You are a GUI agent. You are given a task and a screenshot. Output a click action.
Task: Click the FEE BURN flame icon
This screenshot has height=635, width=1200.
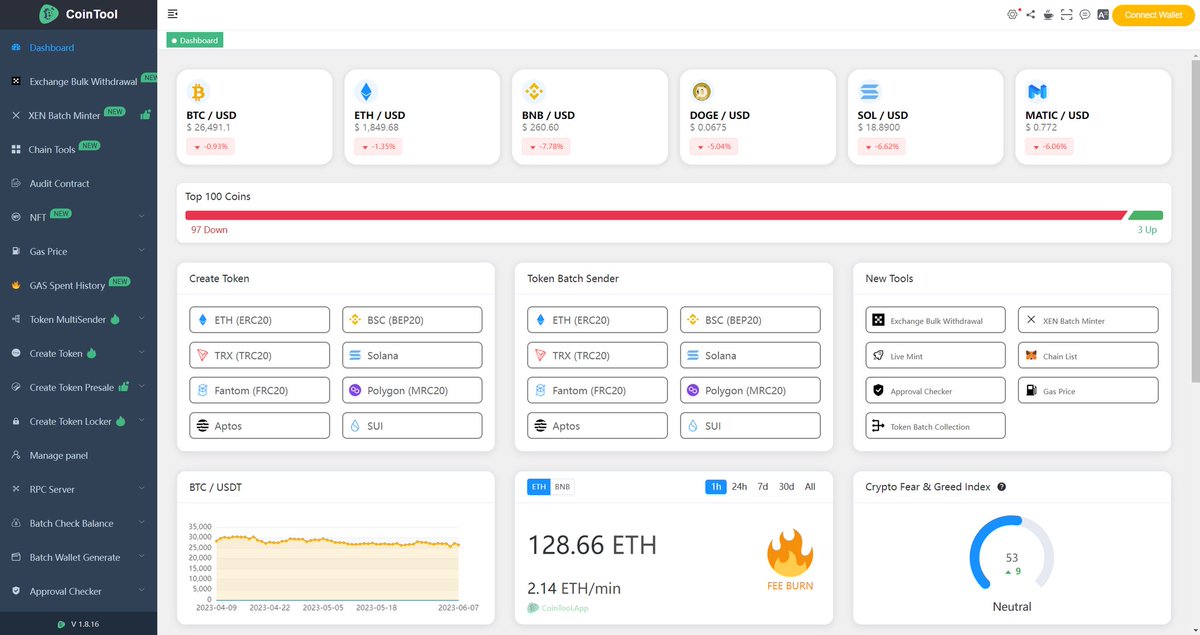click(790, 552)
